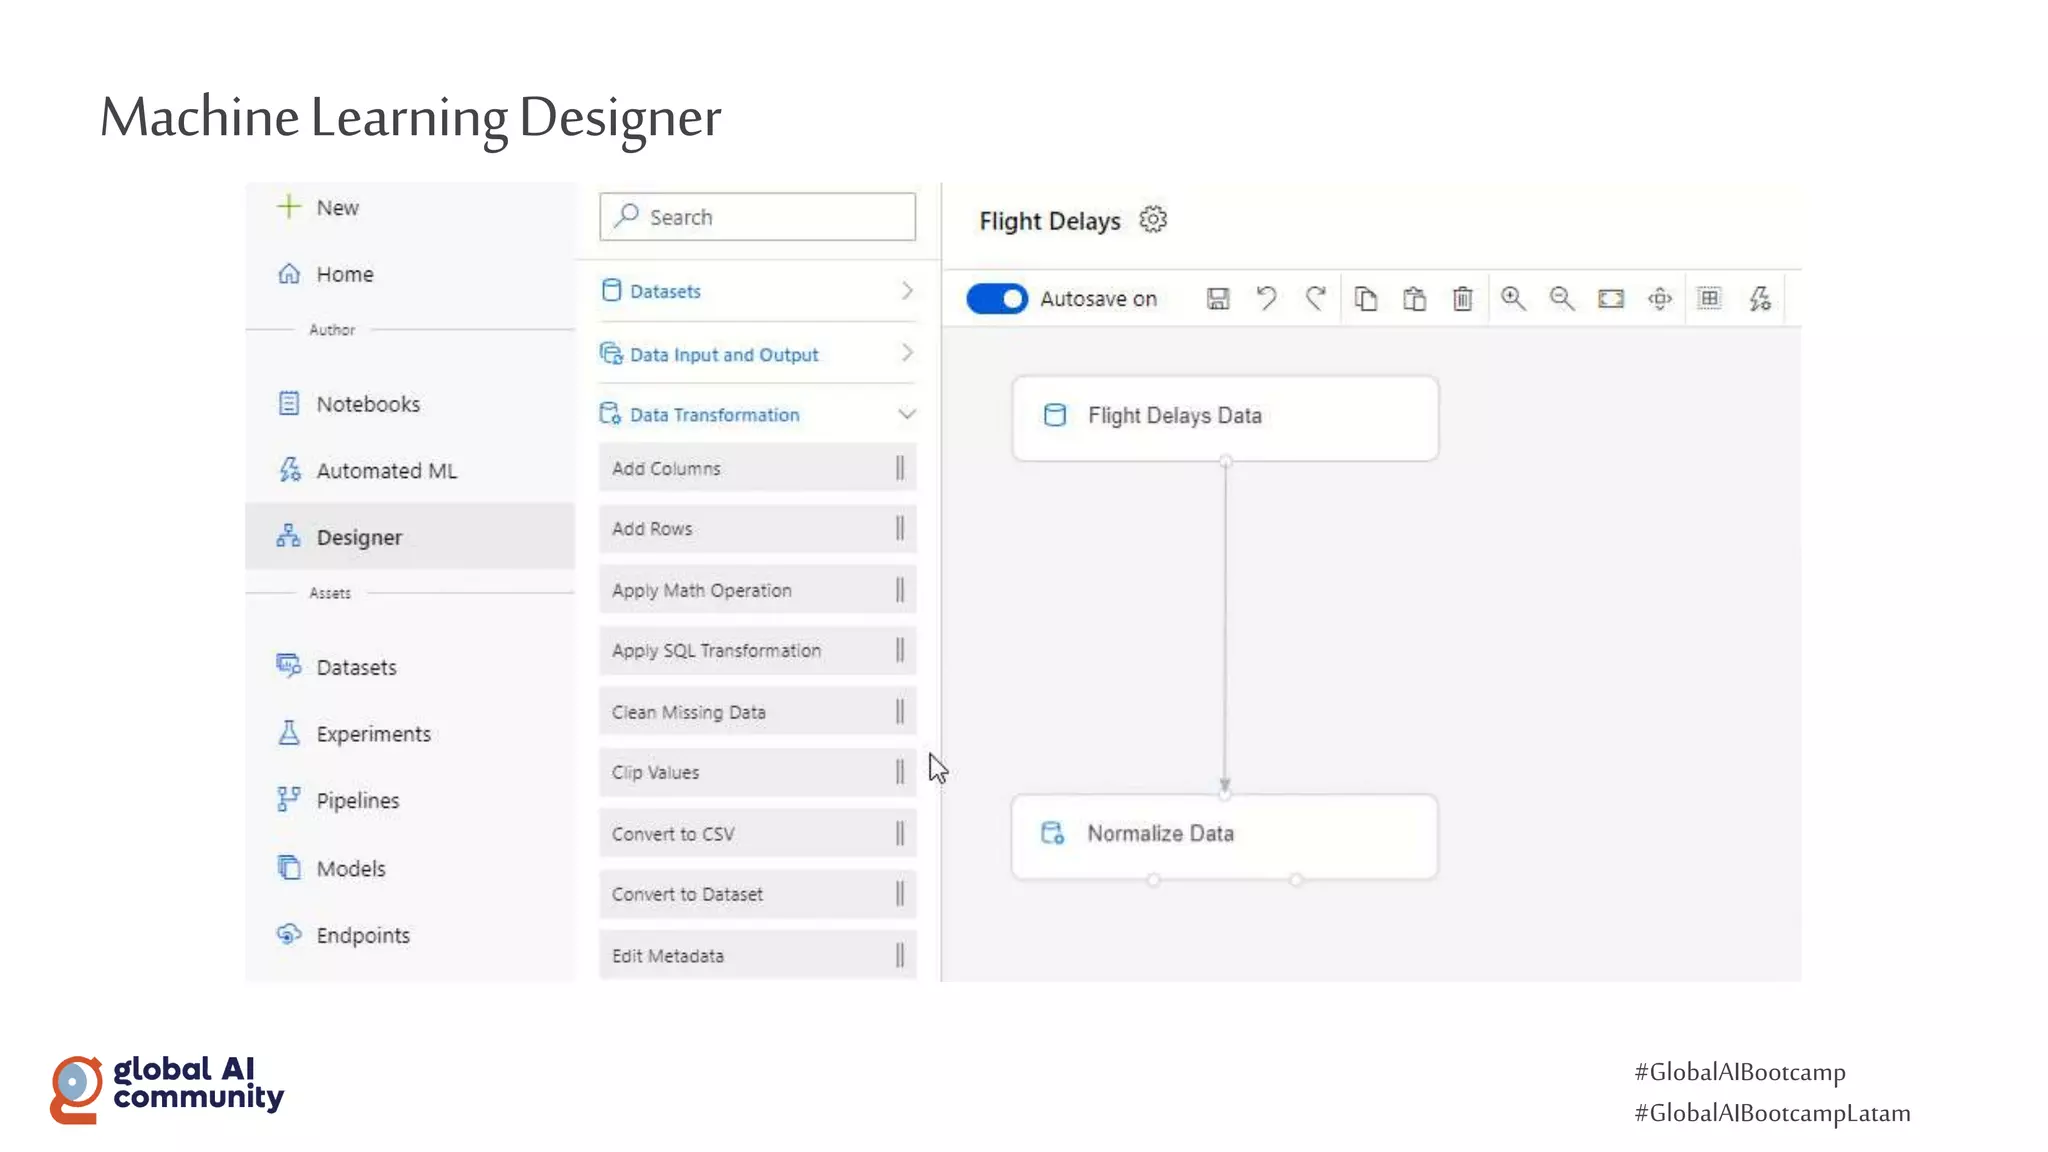2048x1152 pixels.
Task: Click the Zoom out magnifier icon
Action: pyautogui.click(x=1561, y=299)
